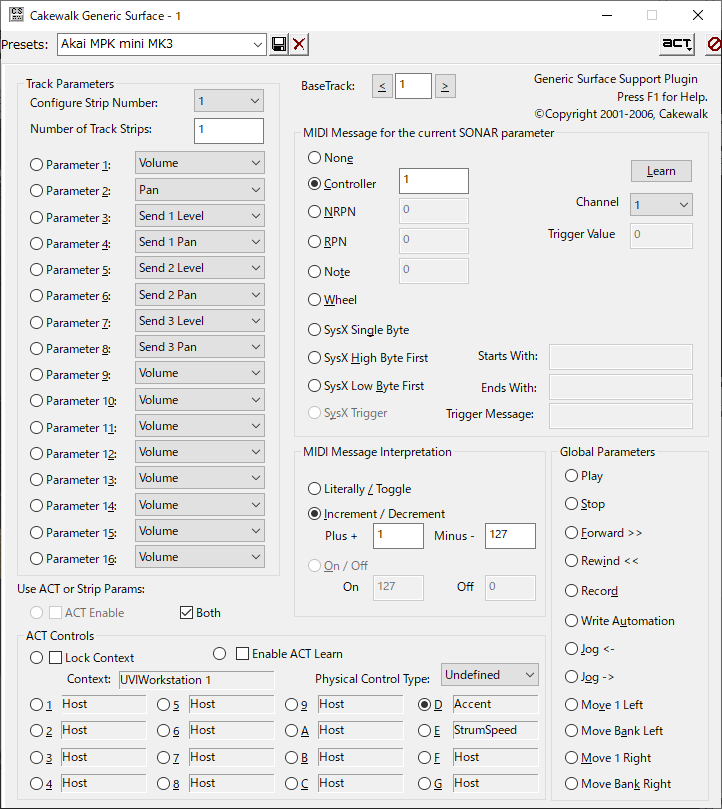This screenshot has height=809, width=722.
Task: Delete the selected preset using red X icon
Action: click(x=299, y=44)
